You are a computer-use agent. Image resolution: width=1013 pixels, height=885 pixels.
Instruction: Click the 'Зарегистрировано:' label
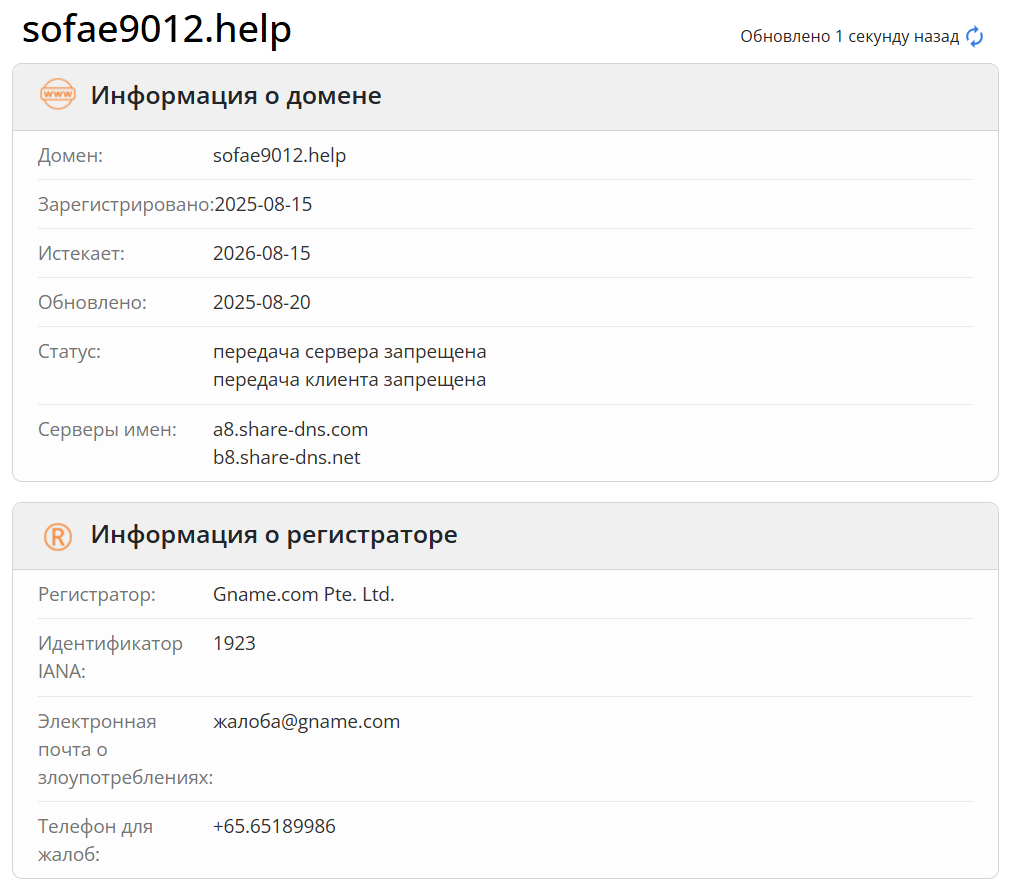pos(126,205)
